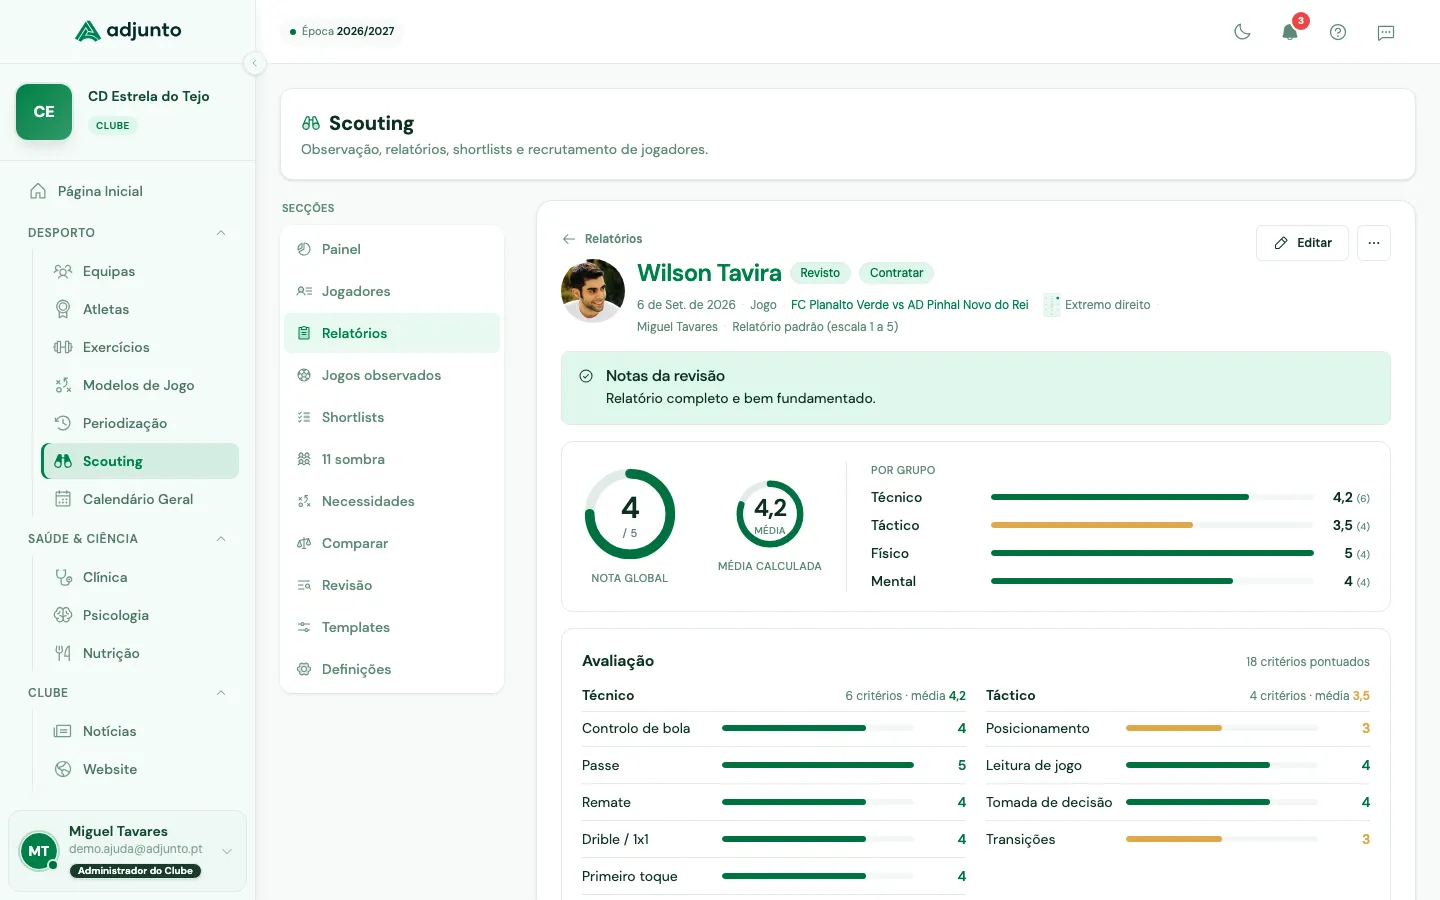Image resolution: width=1440 pixels, height=900 pixels.
Task: Click the back arrow beside Relatórios
Action: pyautogui.click(x=569, y=239)
